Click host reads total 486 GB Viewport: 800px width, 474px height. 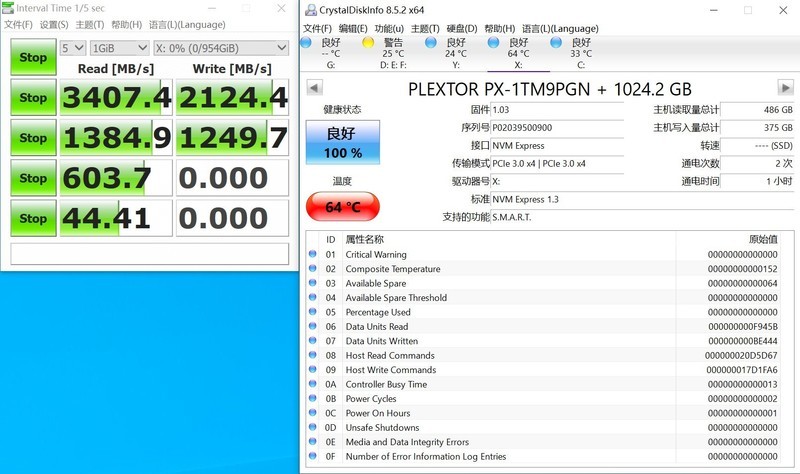pyautogui.click(x=757, y=110)
